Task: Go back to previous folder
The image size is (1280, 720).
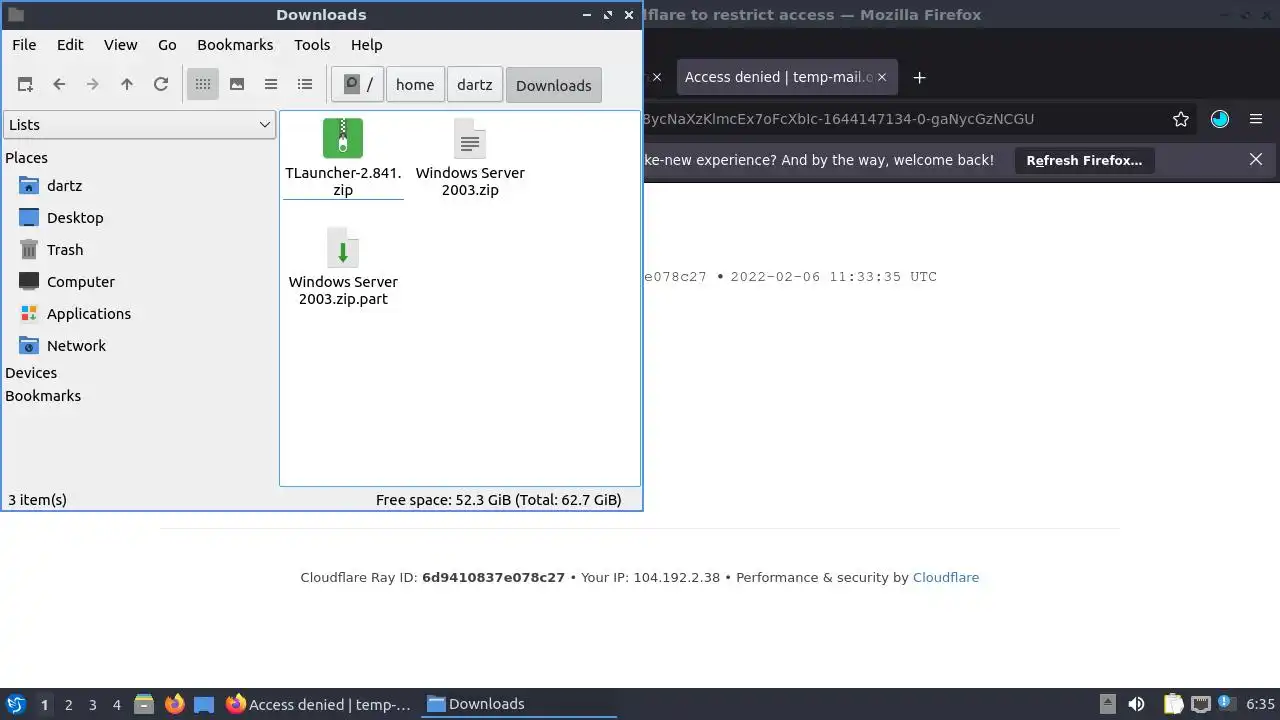Action: 59,85
